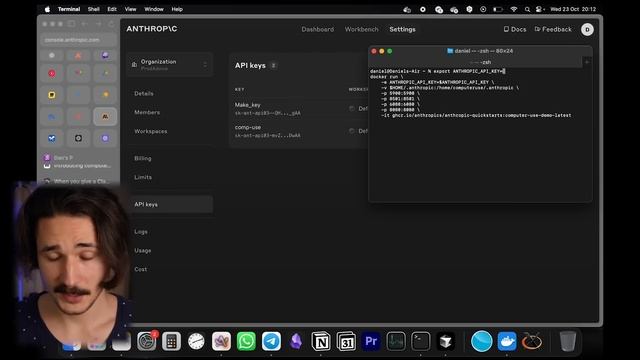
Task: Open the Help menu
Action: [x=177, y=9]
